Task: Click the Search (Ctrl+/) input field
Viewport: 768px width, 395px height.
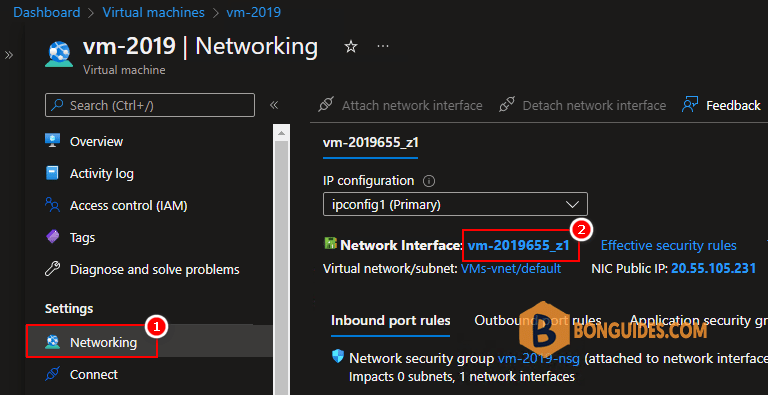Action: 150,105
